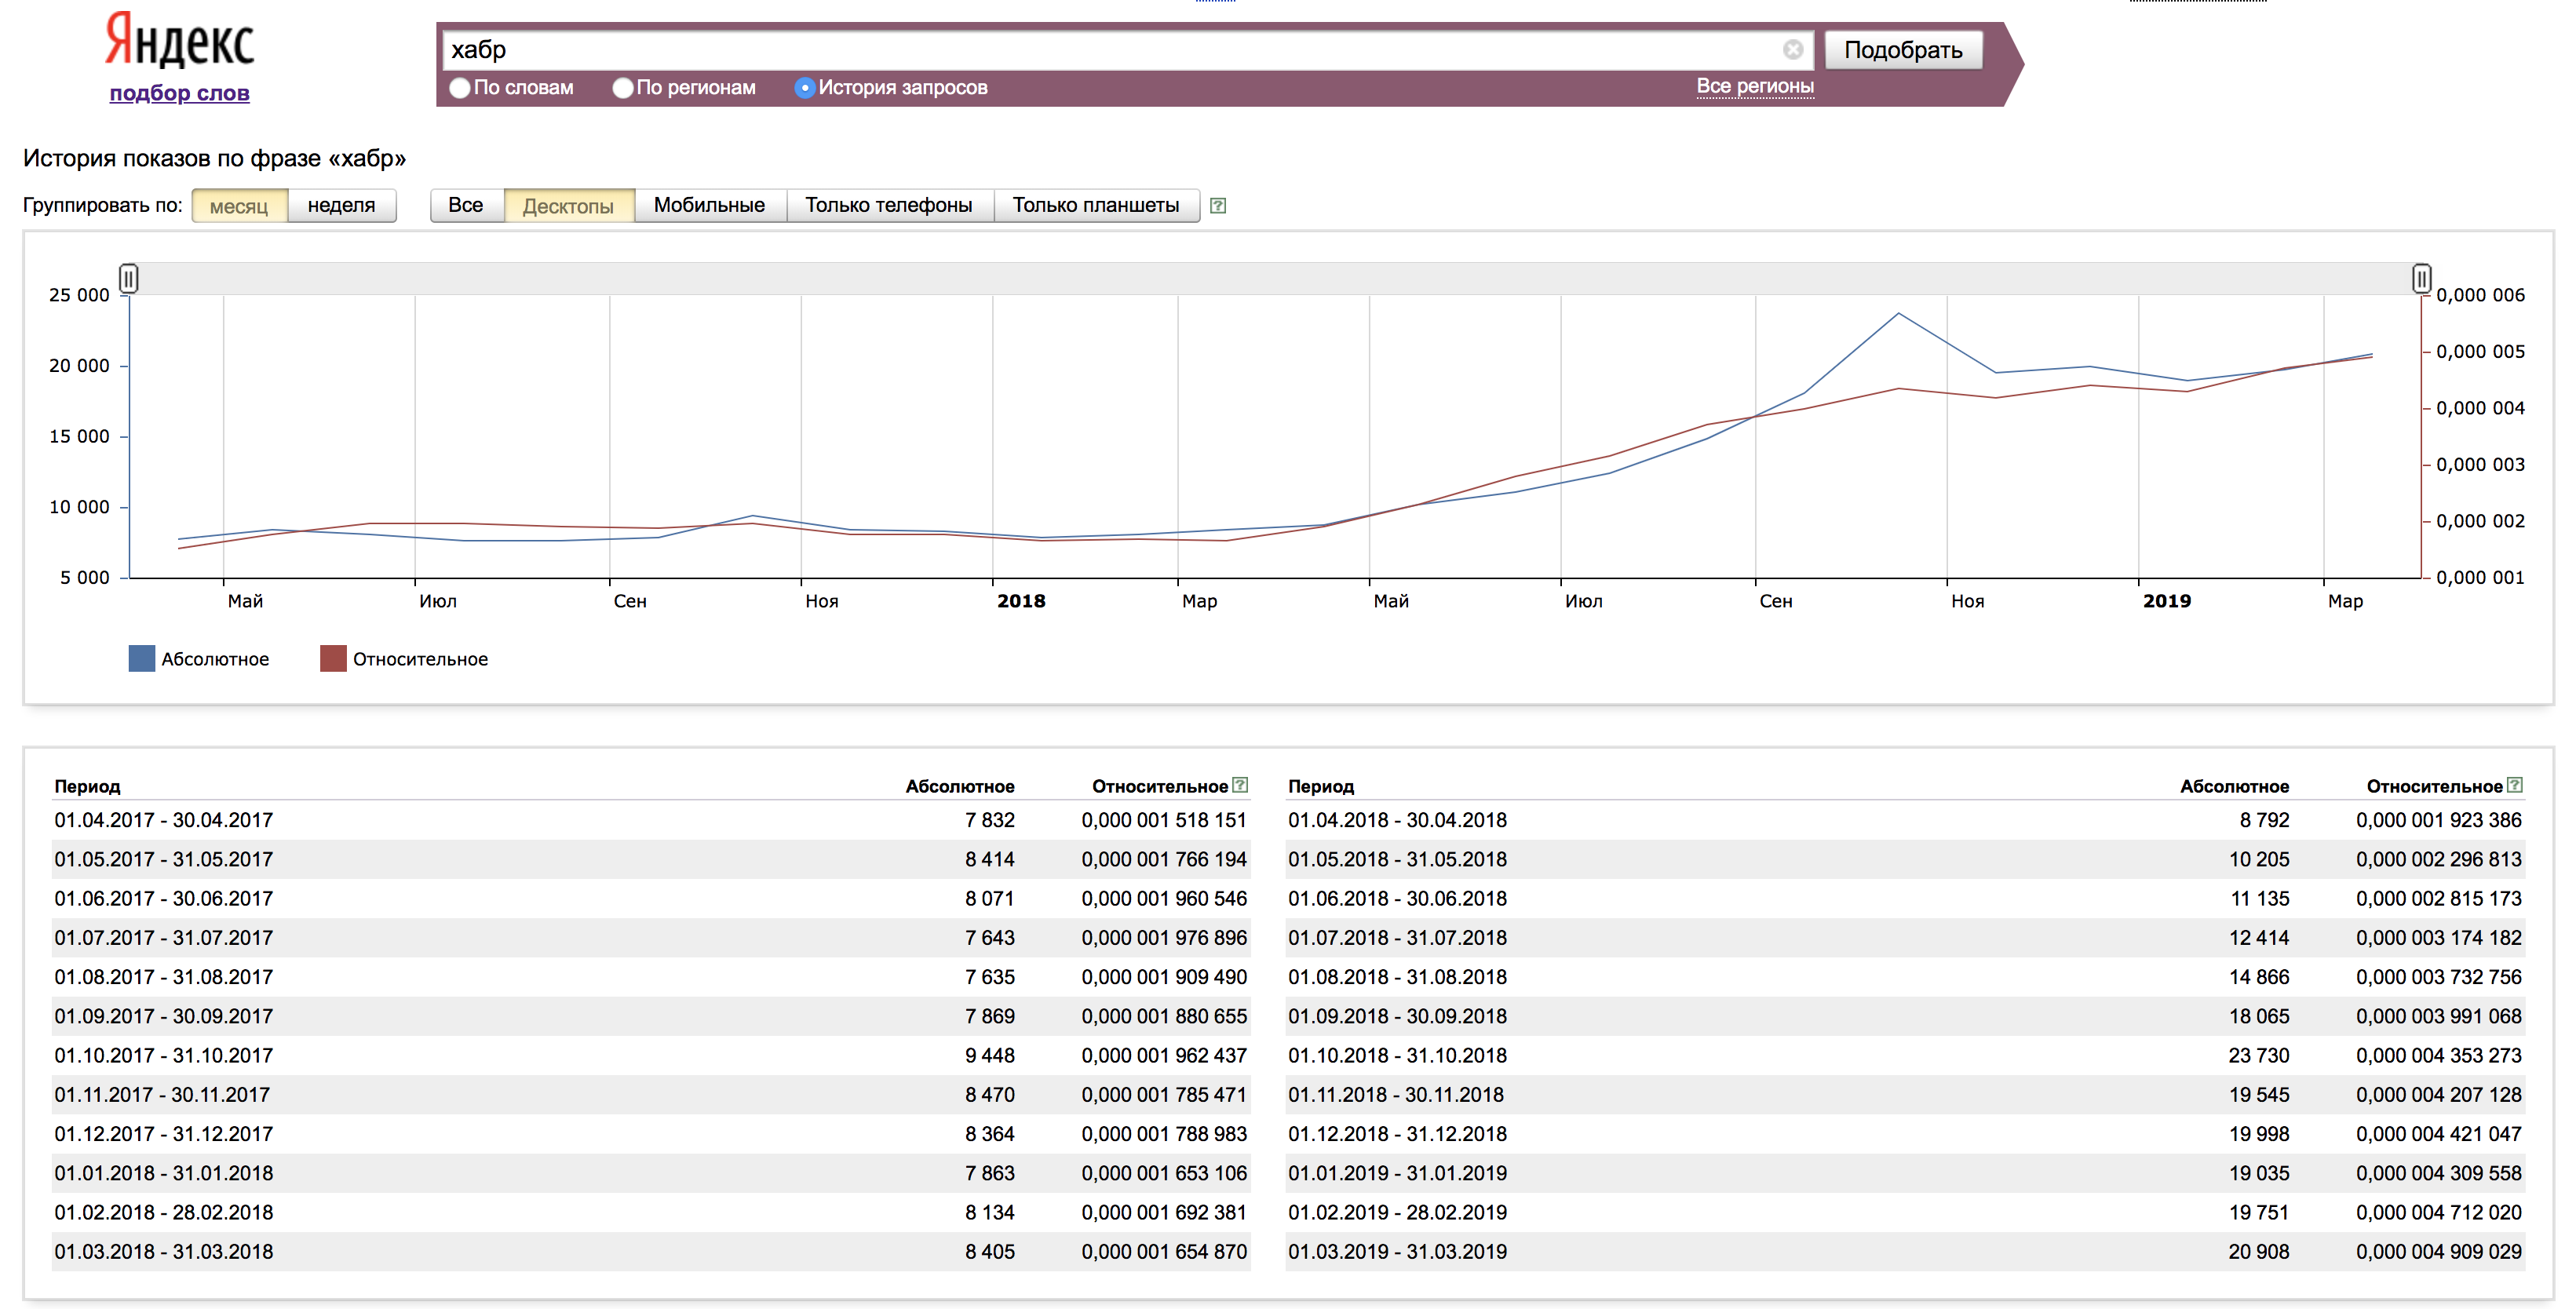Click absolute value 7 832
The height and width of the screenshot is (1309, 2576).
tap(990, 820)
